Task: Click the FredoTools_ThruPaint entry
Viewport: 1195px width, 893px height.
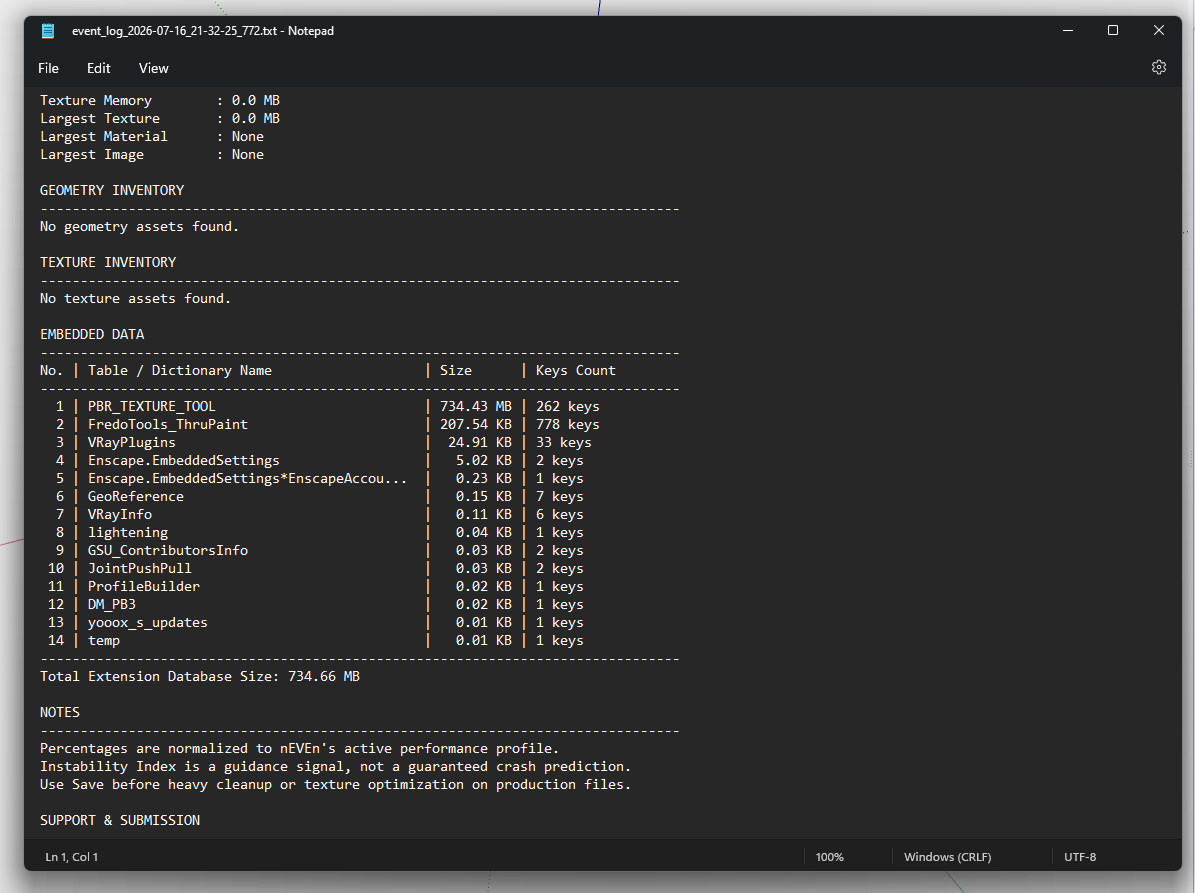Action: pos(168,424)
